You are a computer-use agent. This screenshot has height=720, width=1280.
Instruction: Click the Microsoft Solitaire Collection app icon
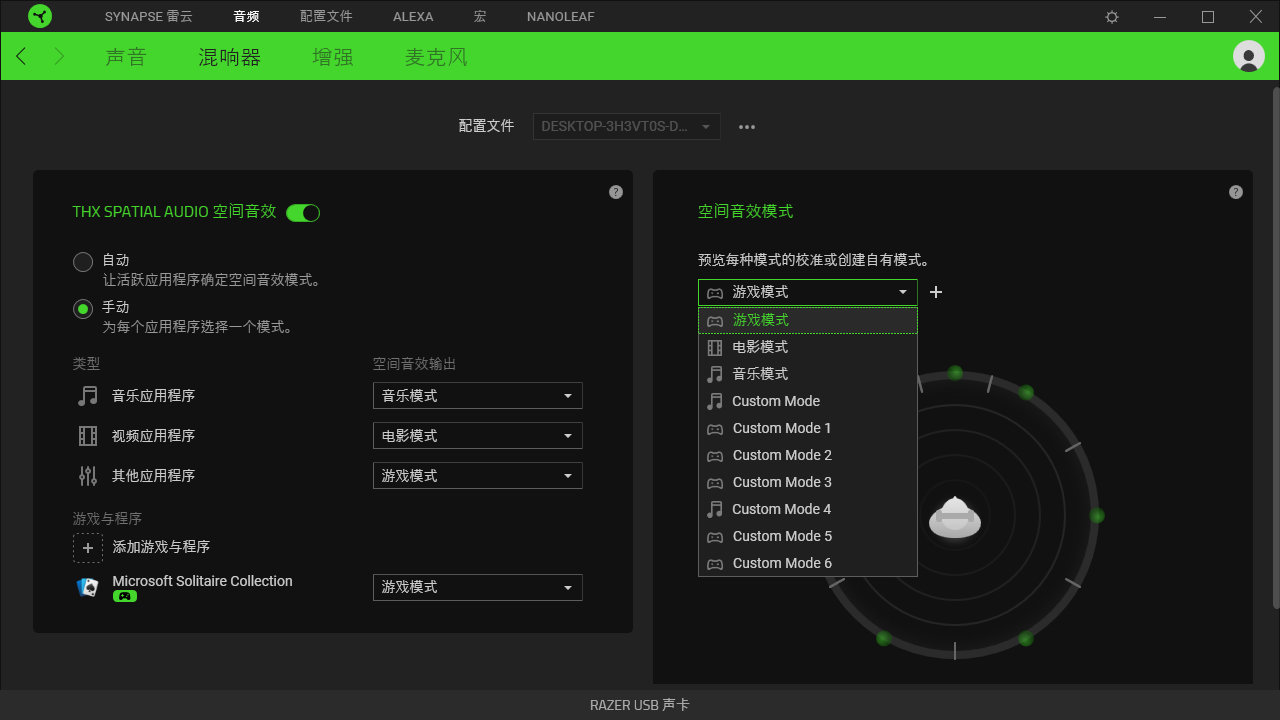(88, 587)
